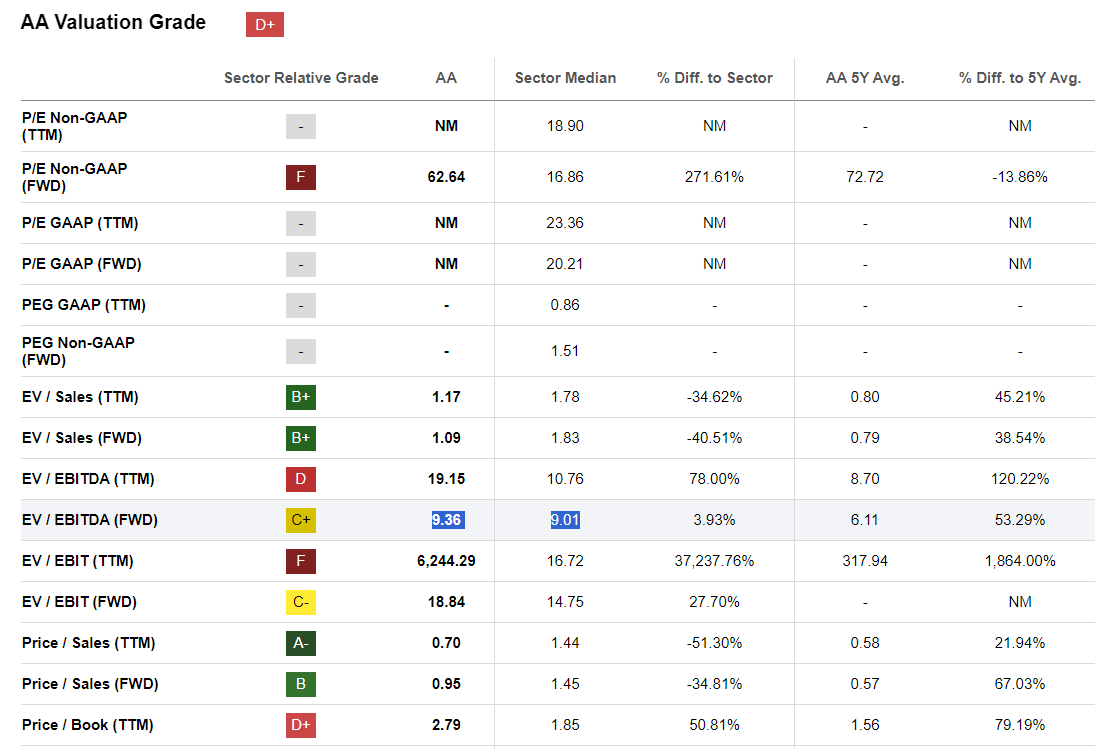Click the C- grade badge for EV / EBIT (FWD)
This screenshot has height=749, width=1111.
[300, 602]
